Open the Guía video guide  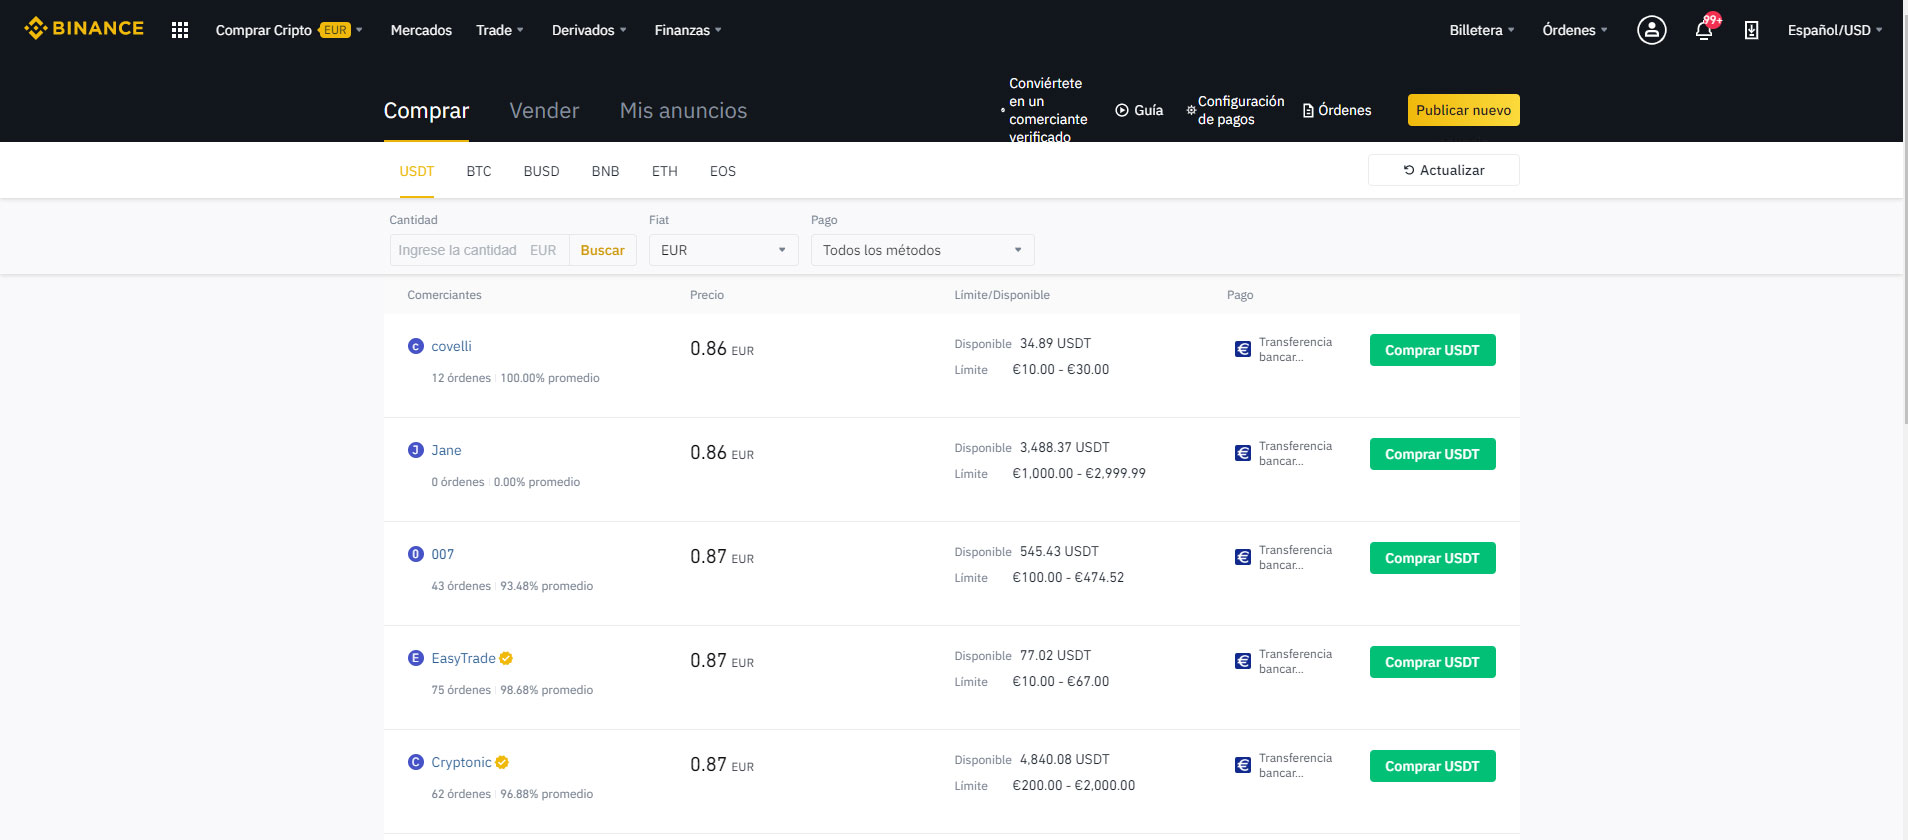(x=1139, y=110)
